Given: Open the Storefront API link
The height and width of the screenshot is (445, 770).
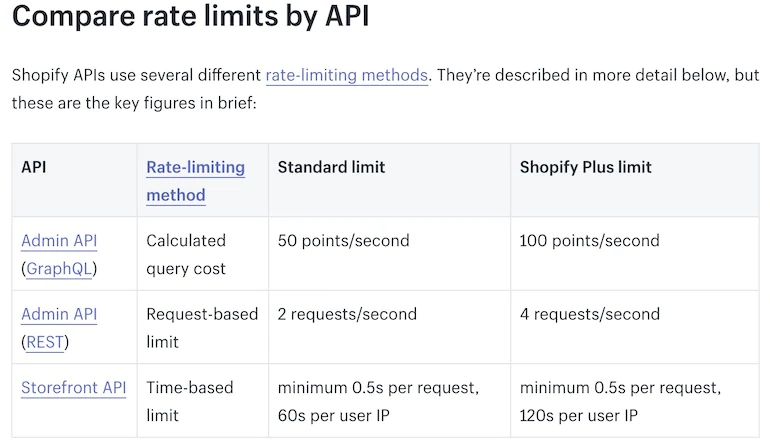Looking at the screenshot, I should [73, 387].
